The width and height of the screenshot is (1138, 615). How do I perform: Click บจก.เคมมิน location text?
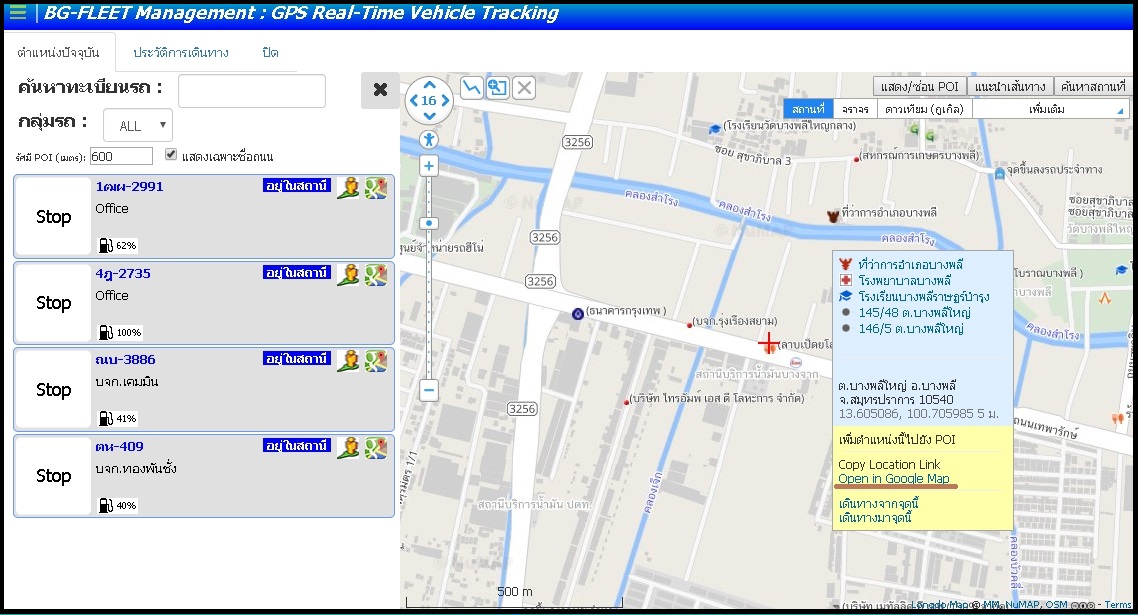[x=126, y=381]
